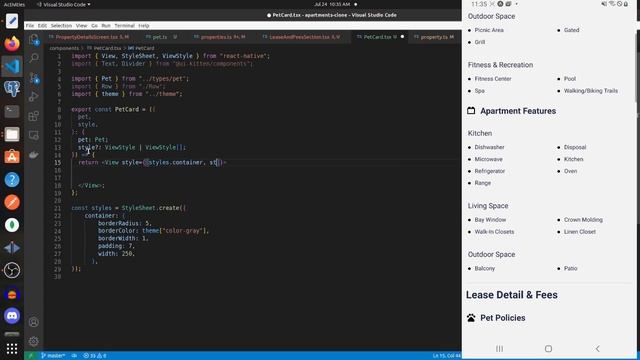Open the pgAdmin elephant icon in dock

pyautogui.click(x=12, y=89)
